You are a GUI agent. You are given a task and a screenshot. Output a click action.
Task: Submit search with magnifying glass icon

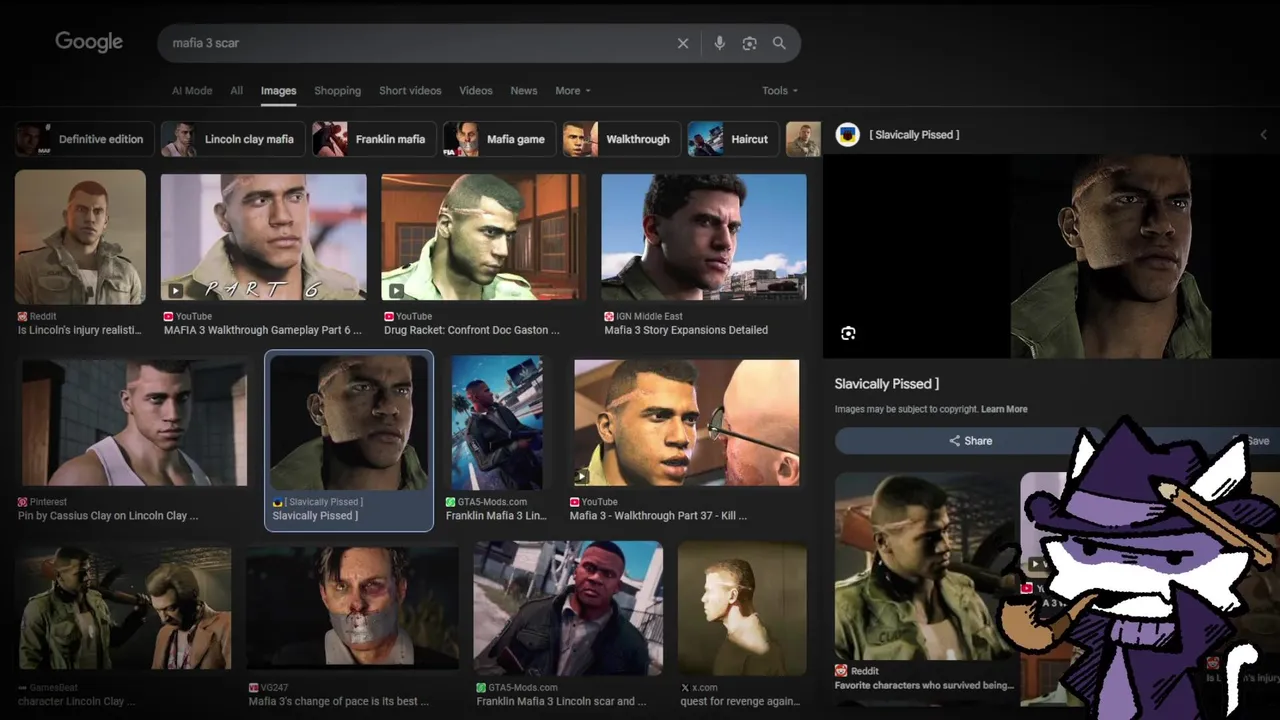(779, 43)
